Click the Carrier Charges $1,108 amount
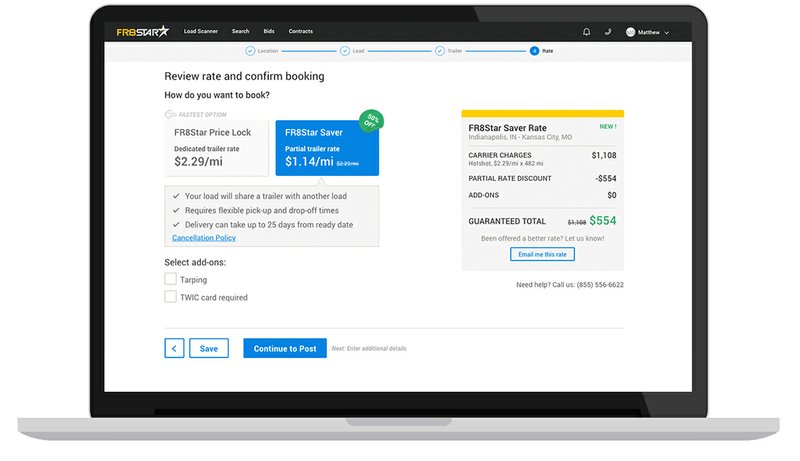The height and width of the screenshot is (461, 800). click(x=604, y=155)
